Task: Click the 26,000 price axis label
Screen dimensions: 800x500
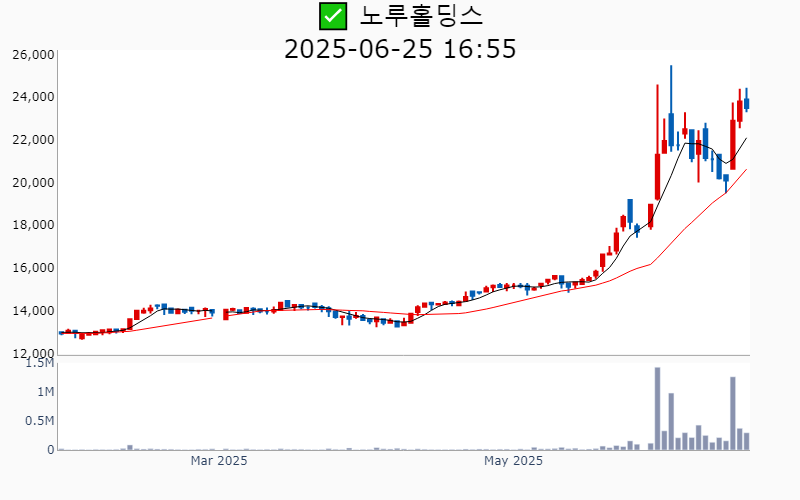Action: tap(33, 55)
